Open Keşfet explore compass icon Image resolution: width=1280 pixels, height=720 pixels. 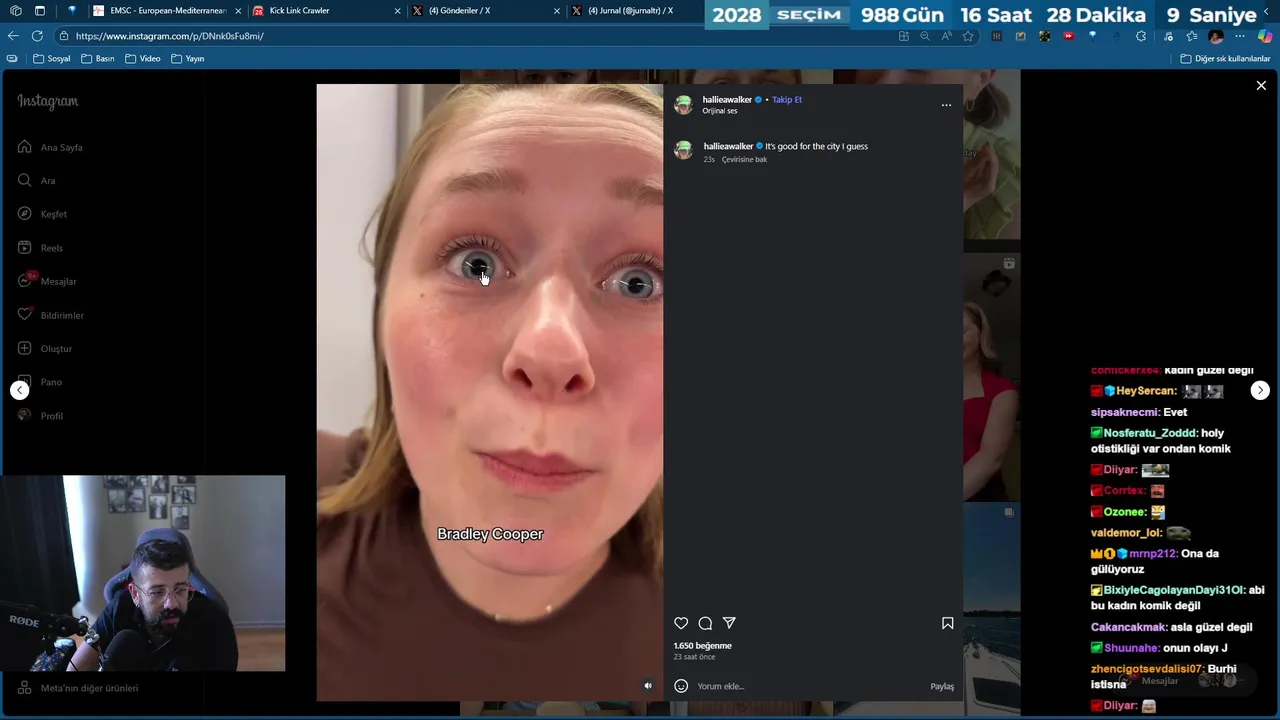point(24,214)
